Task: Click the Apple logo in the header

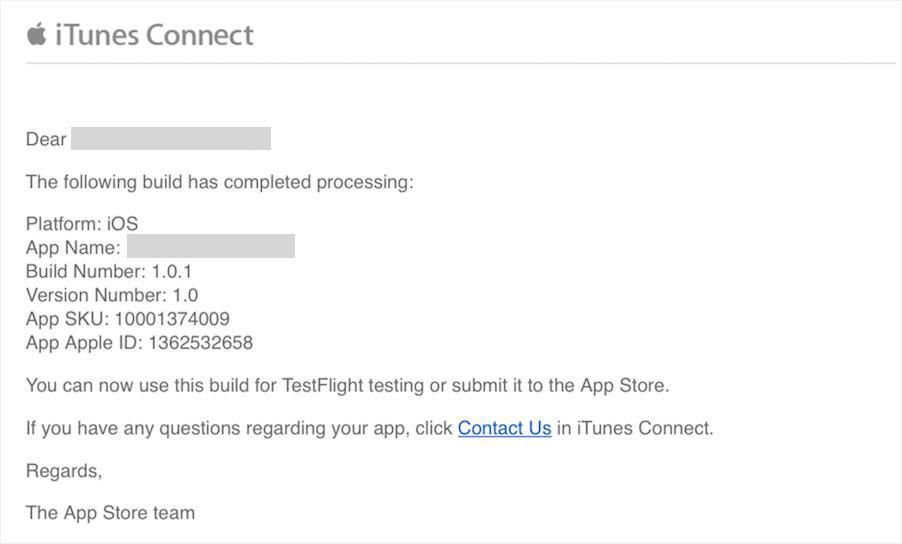Action: [37, 35]
